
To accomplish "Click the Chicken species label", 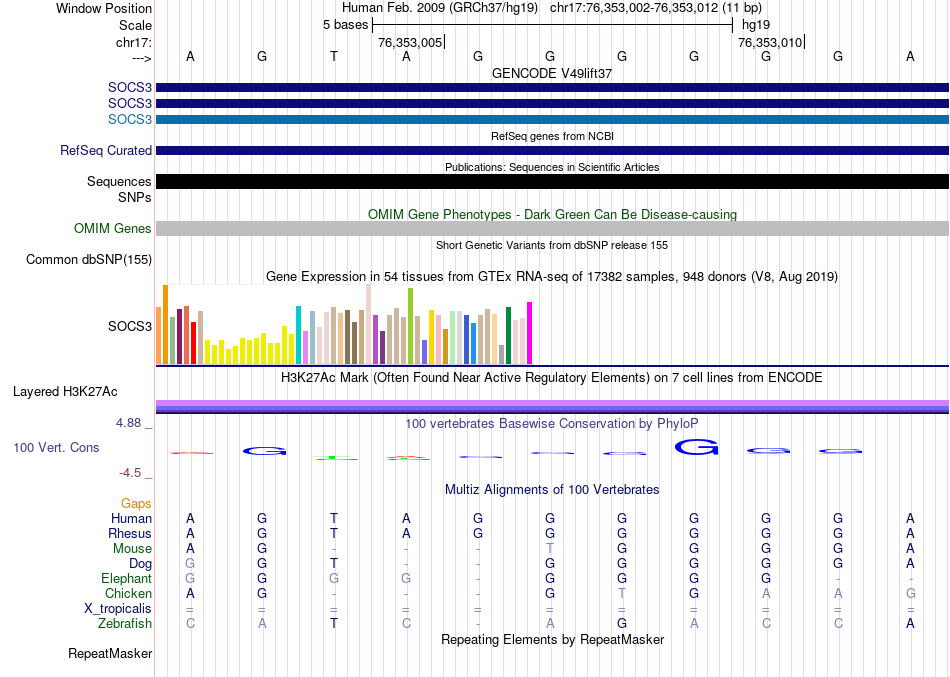I will pyautogui.click(x=128, y=593).
